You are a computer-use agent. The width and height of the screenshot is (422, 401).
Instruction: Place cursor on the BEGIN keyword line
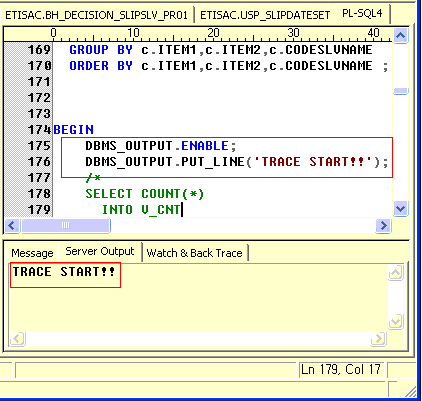74,130
